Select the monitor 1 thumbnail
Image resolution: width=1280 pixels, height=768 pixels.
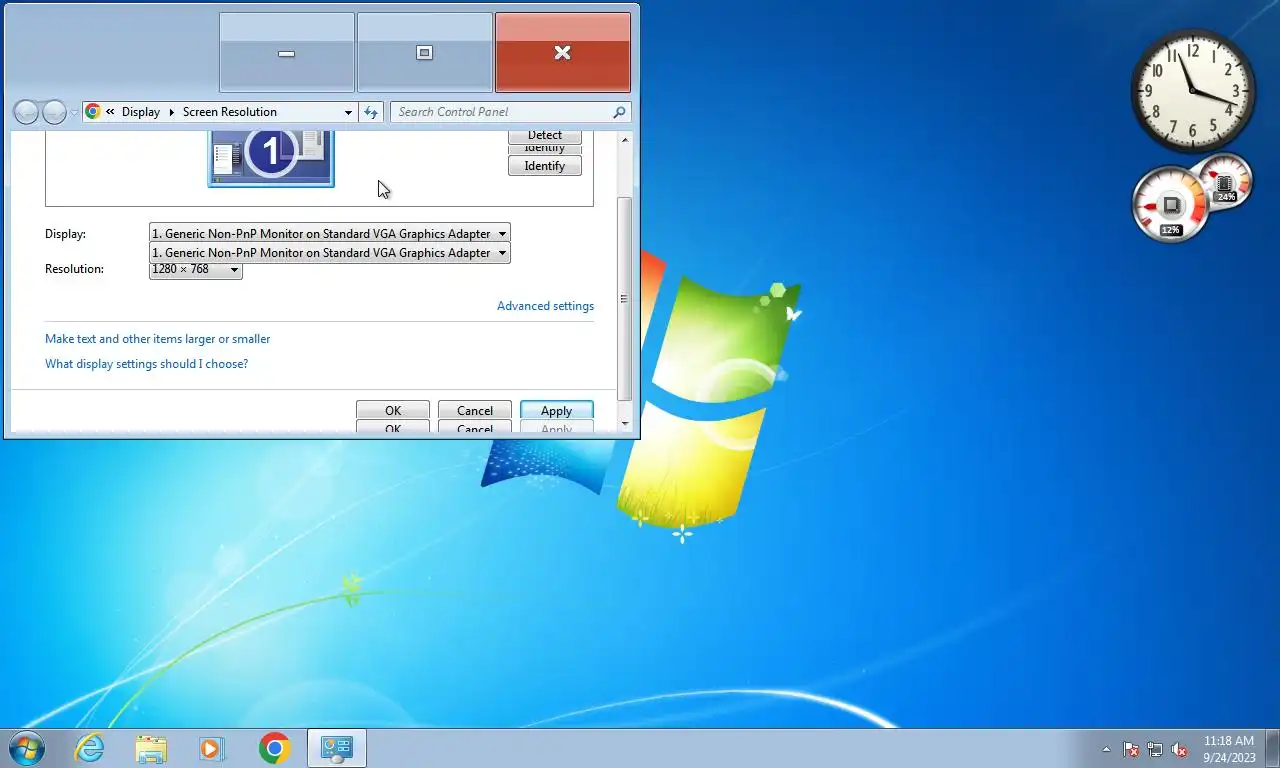(x=271, y=157)
